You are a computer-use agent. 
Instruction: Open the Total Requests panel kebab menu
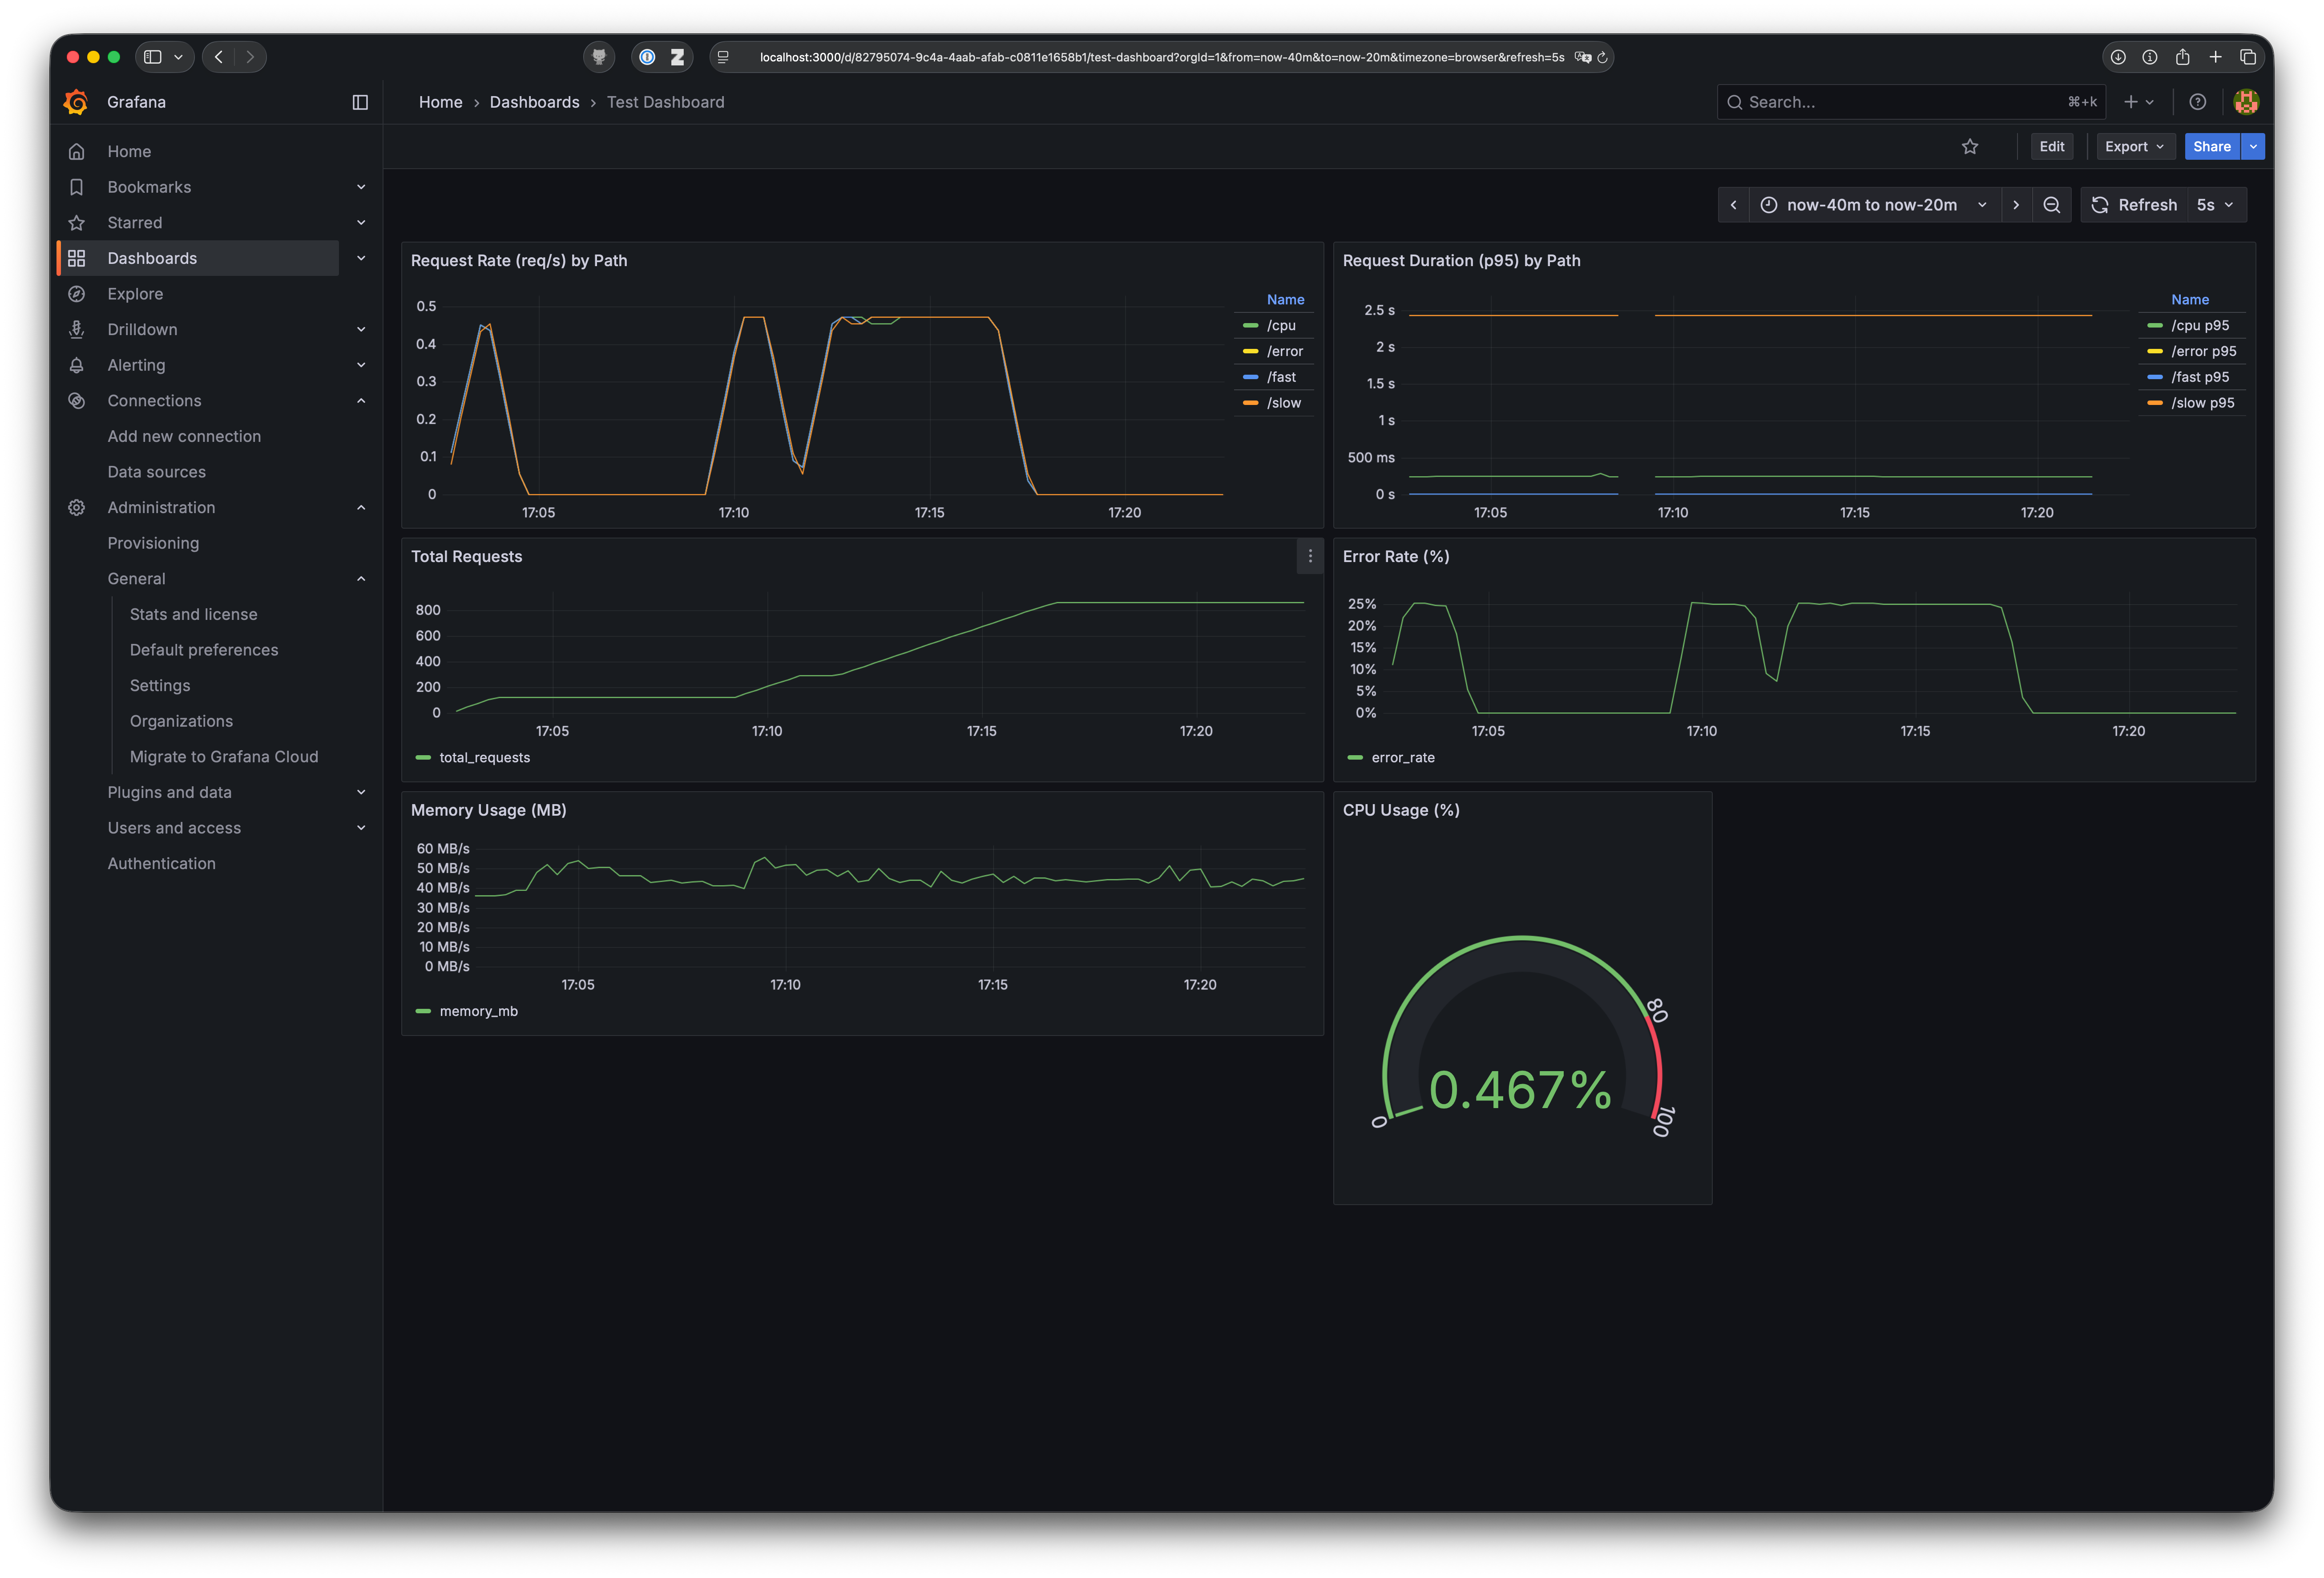(1310, 556)
